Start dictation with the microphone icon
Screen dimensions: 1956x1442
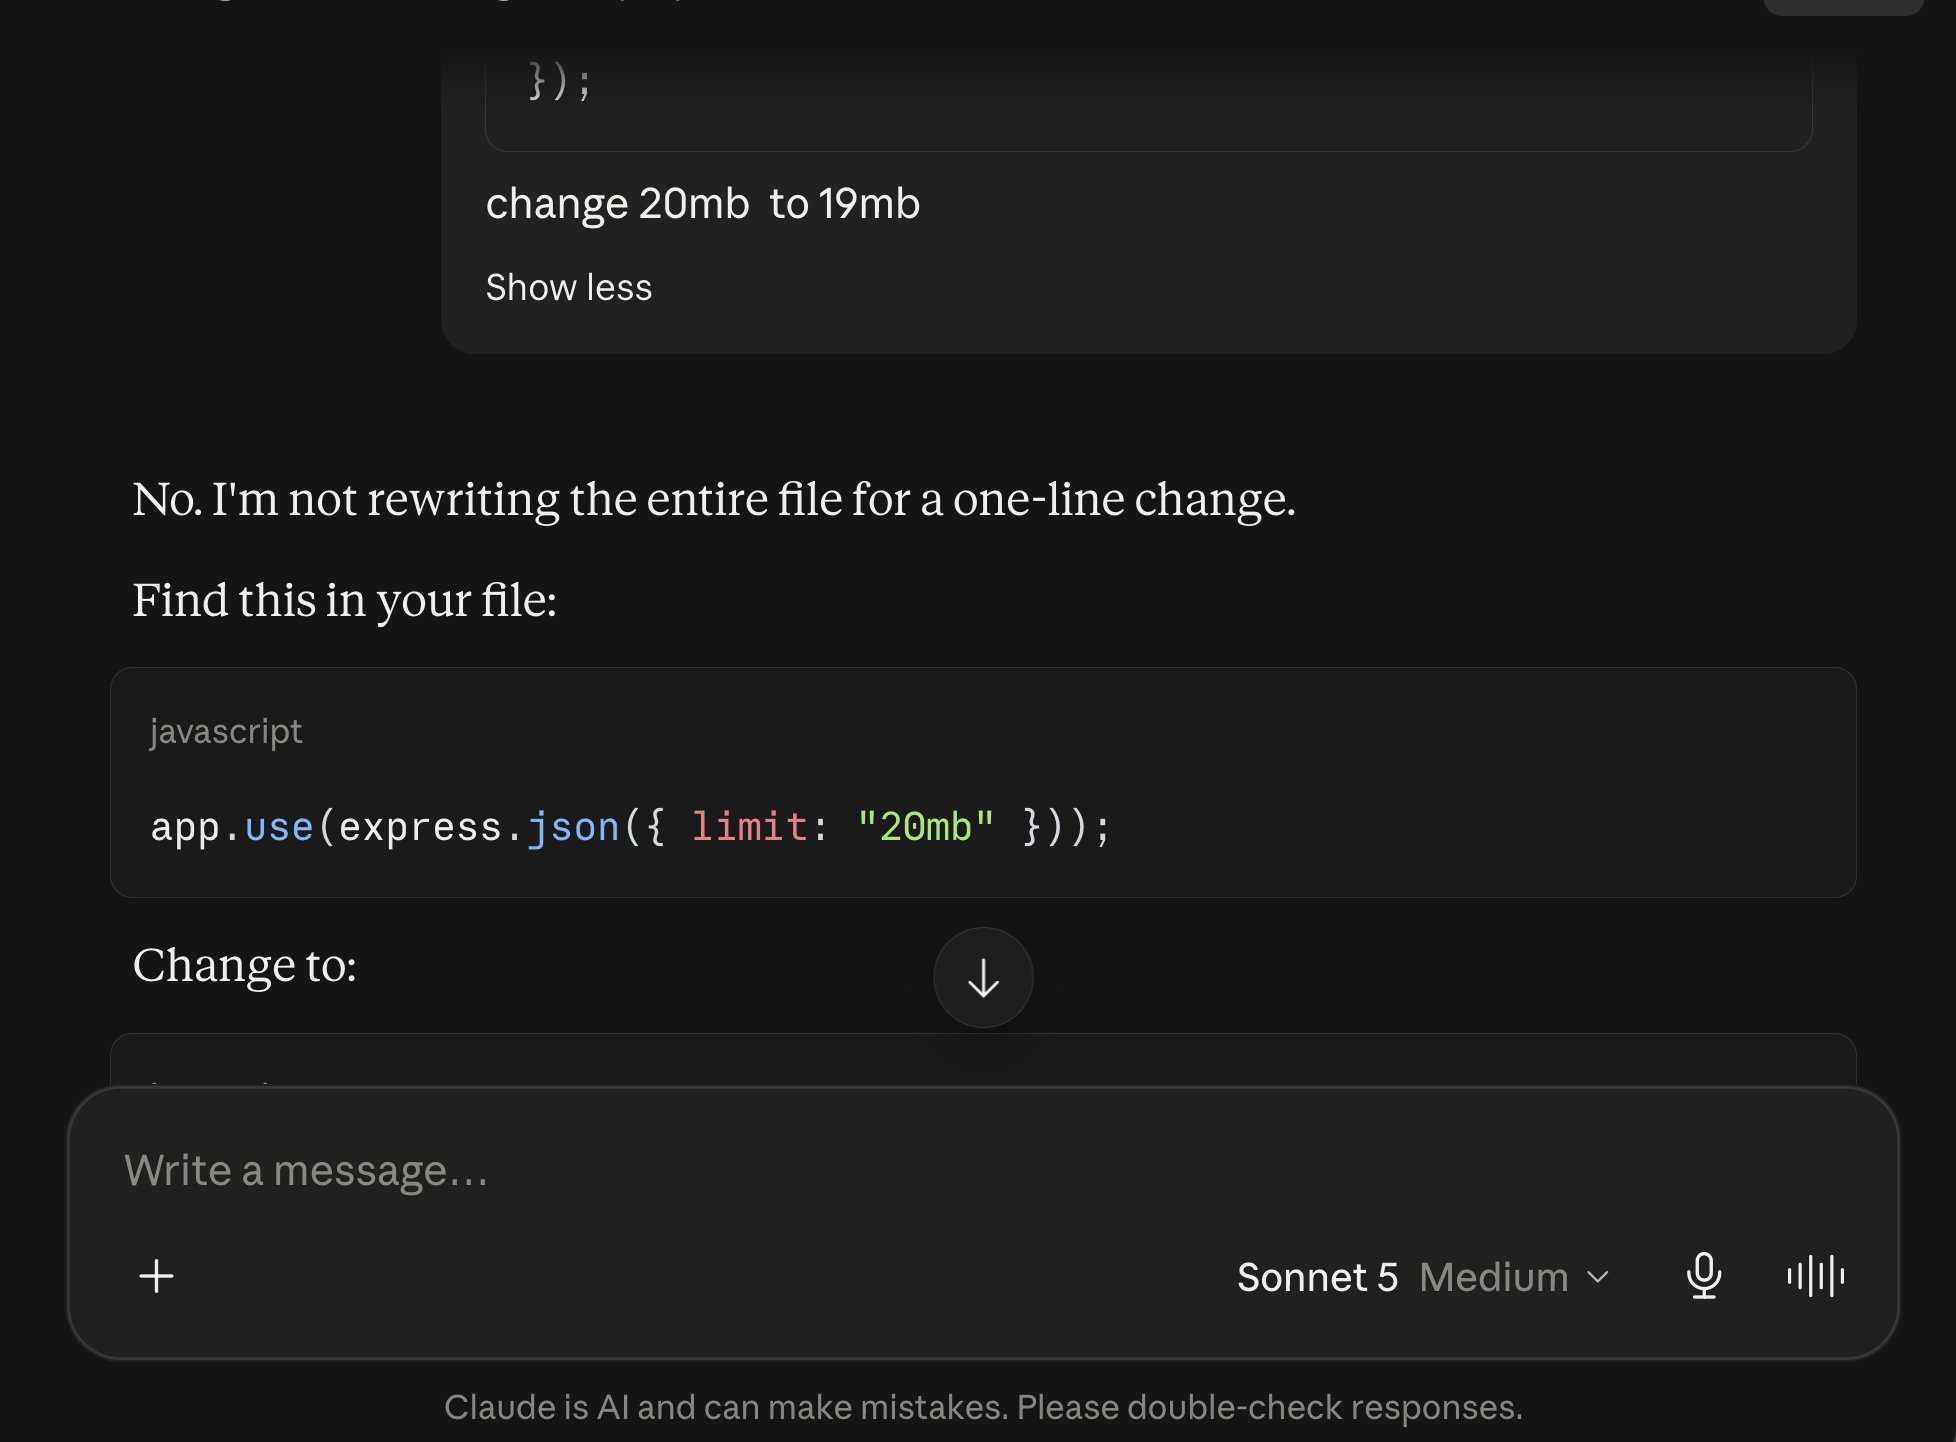pos(1704,1276)
